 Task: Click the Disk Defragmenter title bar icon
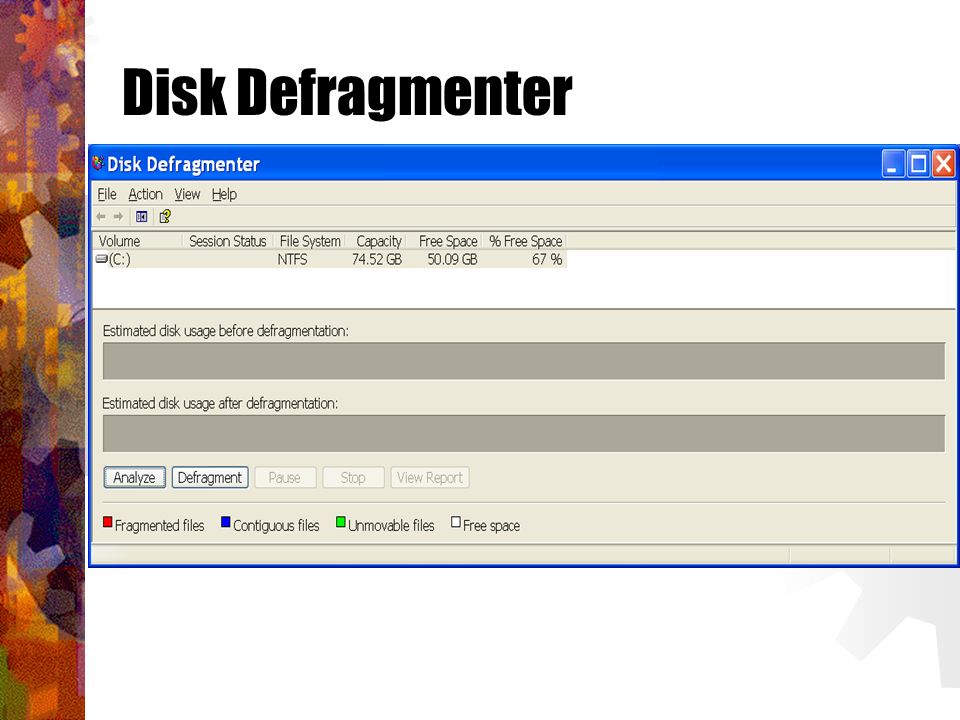click(x=98, y=163)
